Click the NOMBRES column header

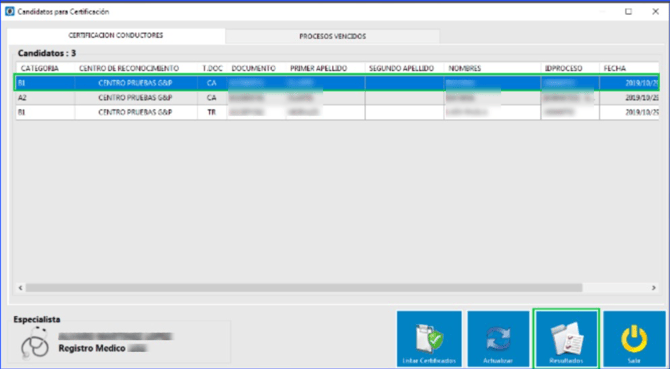[492, 68]
